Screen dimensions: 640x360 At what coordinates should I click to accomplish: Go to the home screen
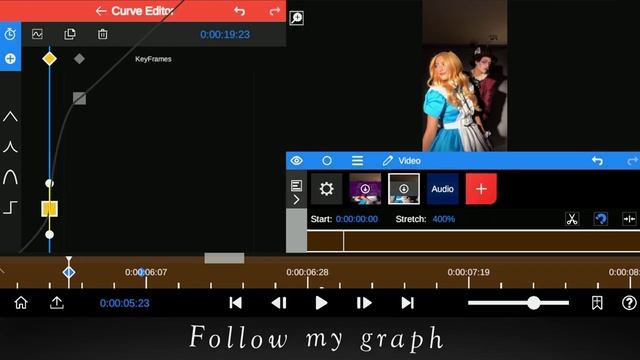pos(21,303)
